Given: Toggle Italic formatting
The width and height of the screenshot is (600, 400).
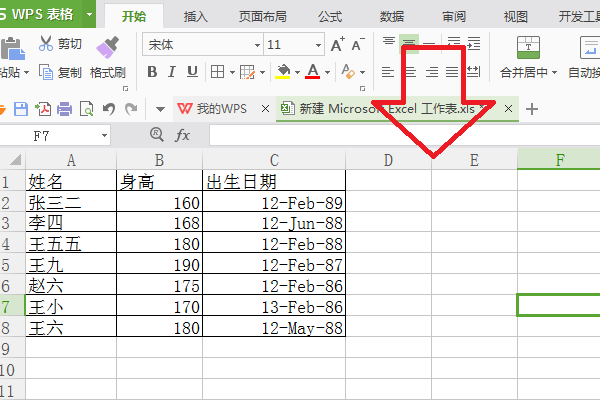Looking at the screenshot, I should pos(172,72).
